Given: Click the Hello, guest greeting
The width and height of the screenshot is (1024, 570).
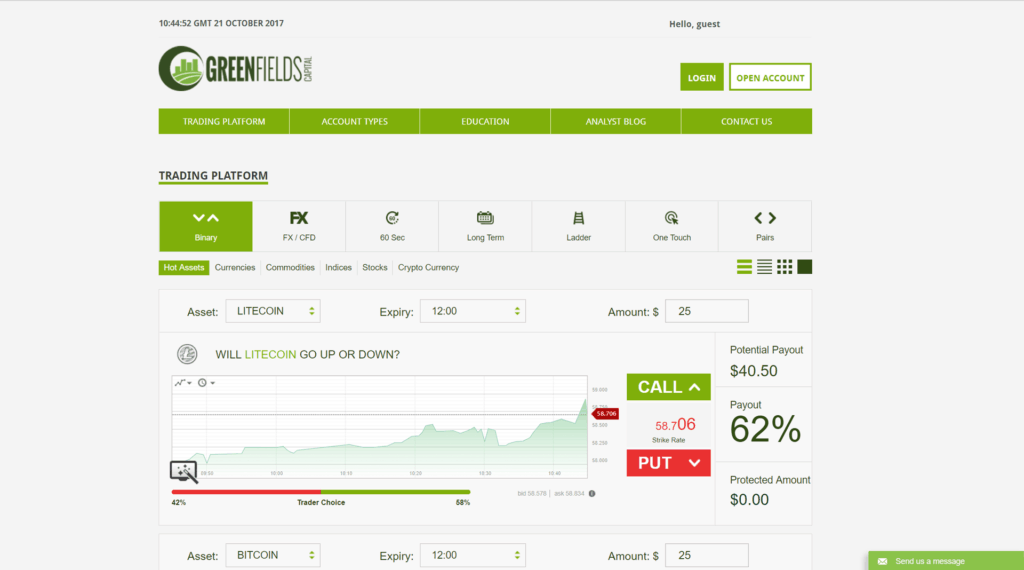Looking at the screenshot, I should (694, 24).
